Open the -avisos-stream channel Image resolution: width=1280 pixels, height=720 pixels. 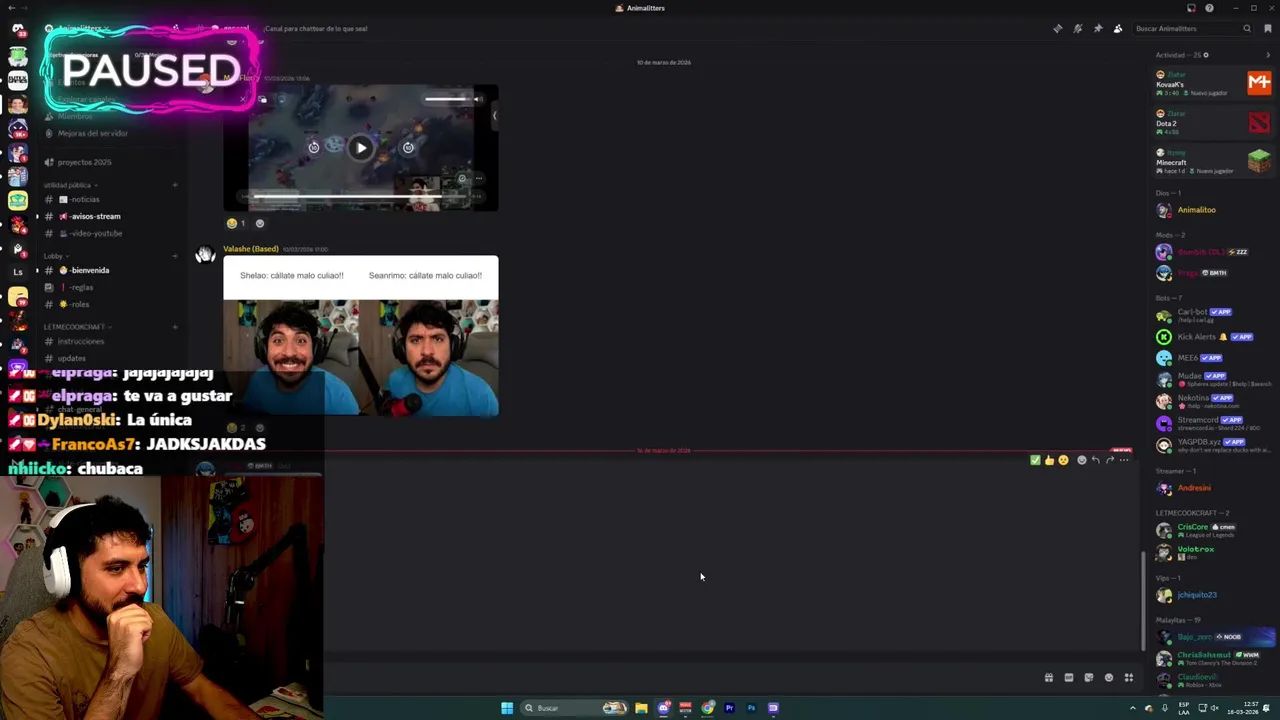click(x=95, y=216)
